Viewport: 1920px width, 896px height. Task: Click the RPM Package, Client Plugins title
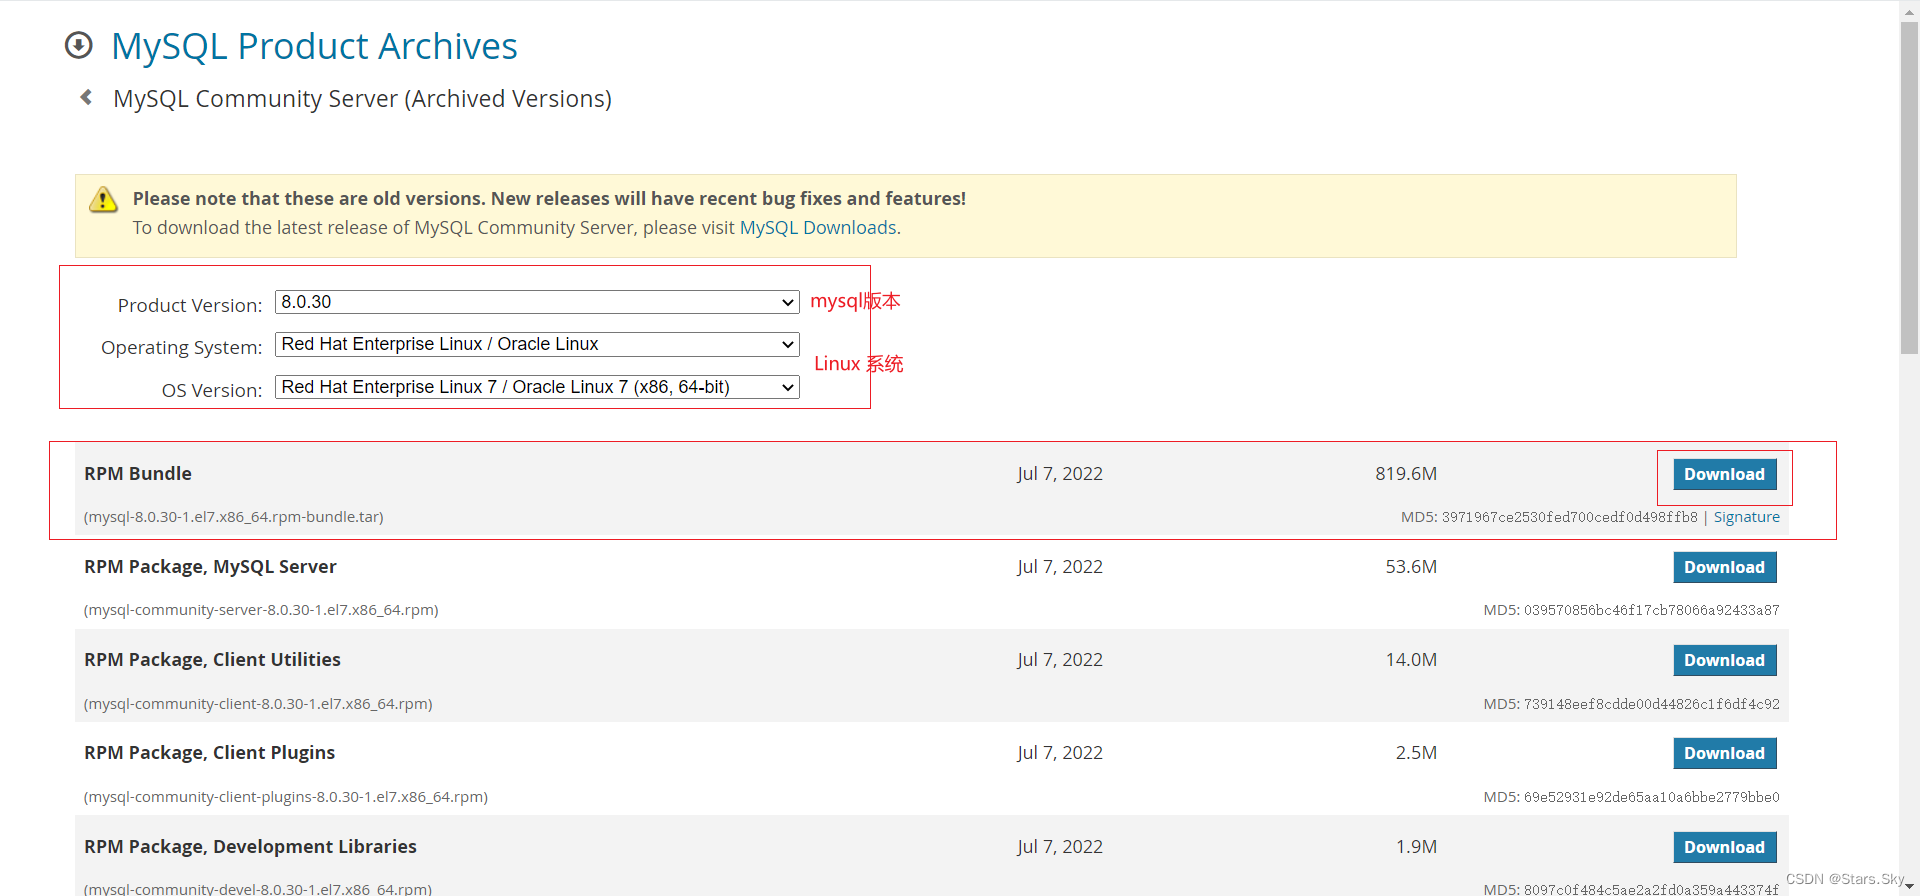(x=209, y=753)
